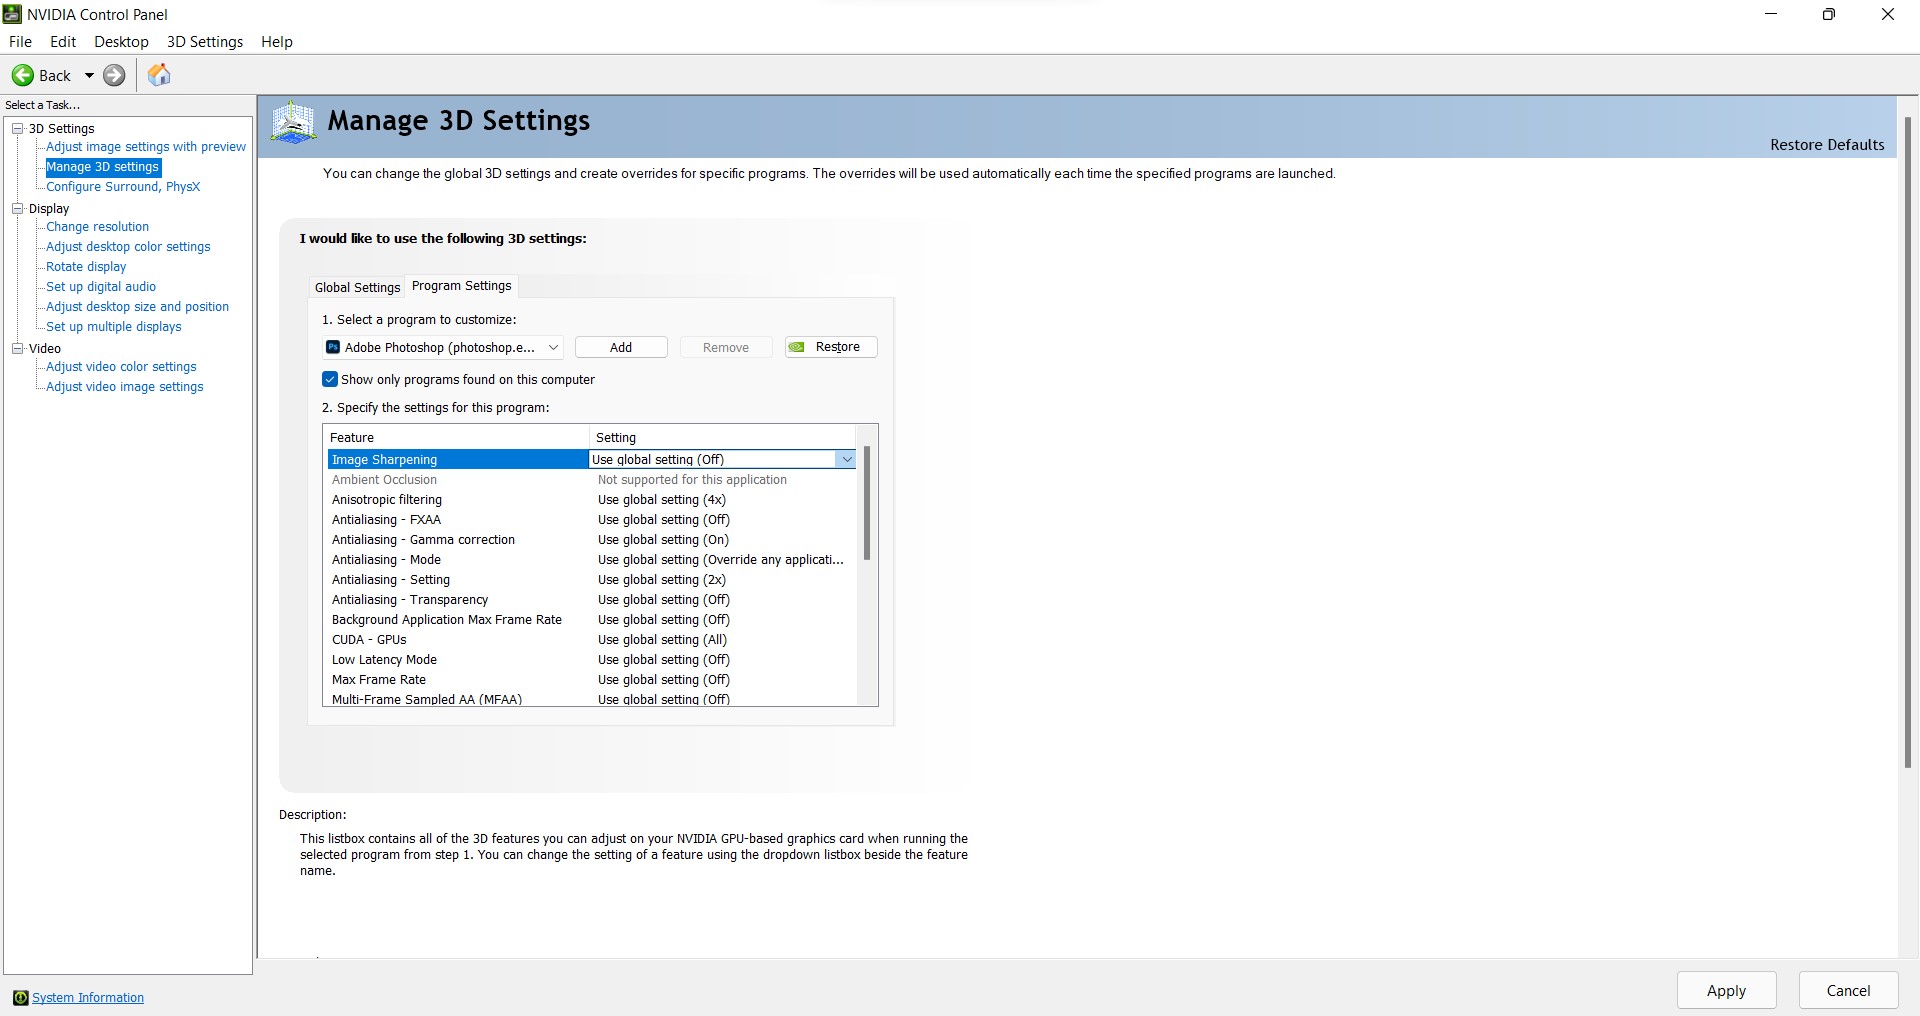
Task: Open the Image Sharpening setting dropdown
Action: pos(846,459)
